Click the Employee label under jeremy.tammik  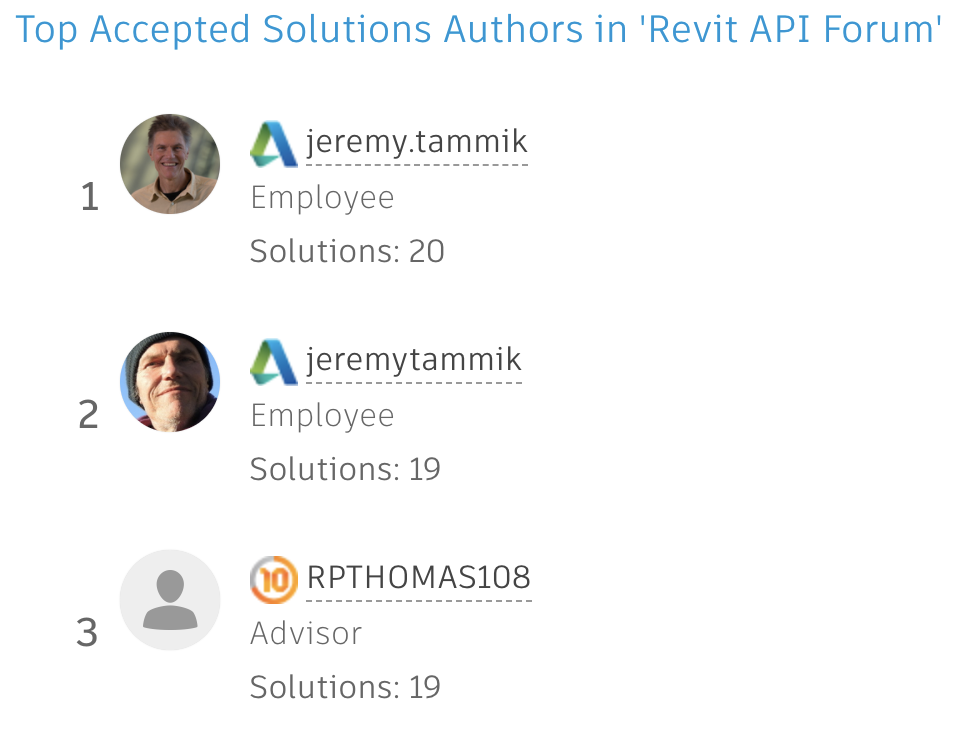tap(322, 198)
